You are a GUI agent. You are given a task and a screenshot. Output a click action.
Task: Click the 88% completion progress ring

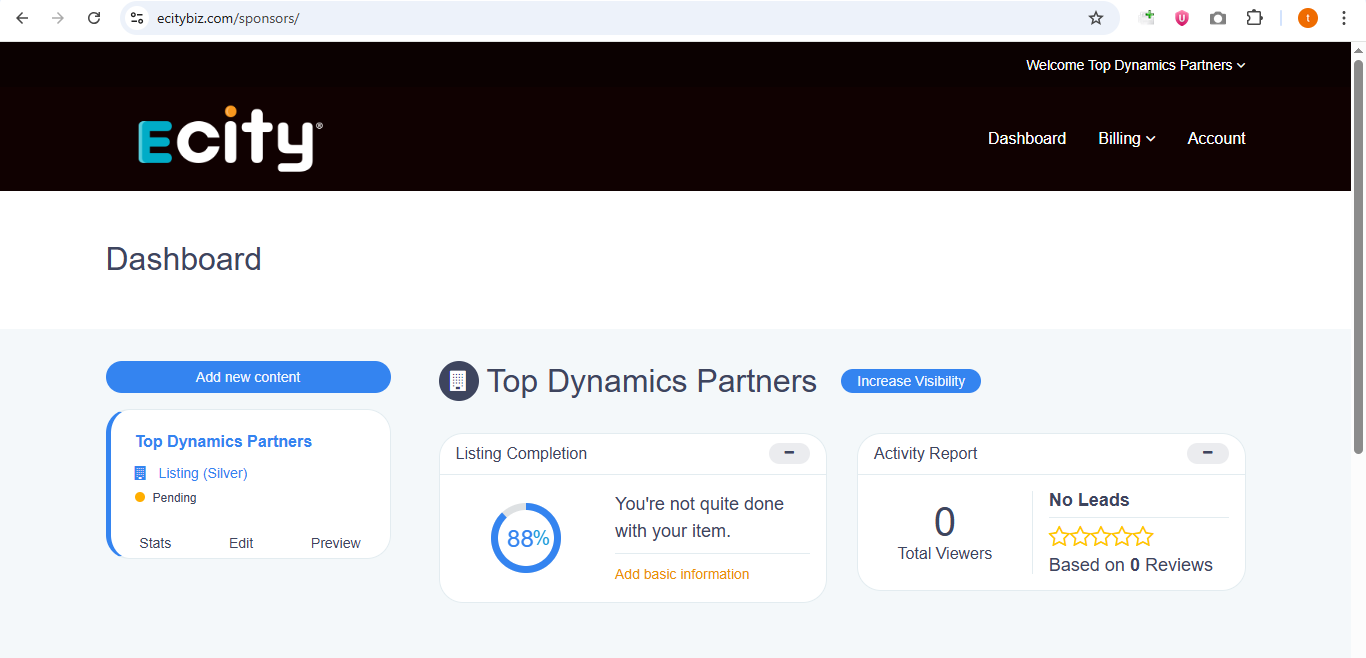[x=526, y=538]
